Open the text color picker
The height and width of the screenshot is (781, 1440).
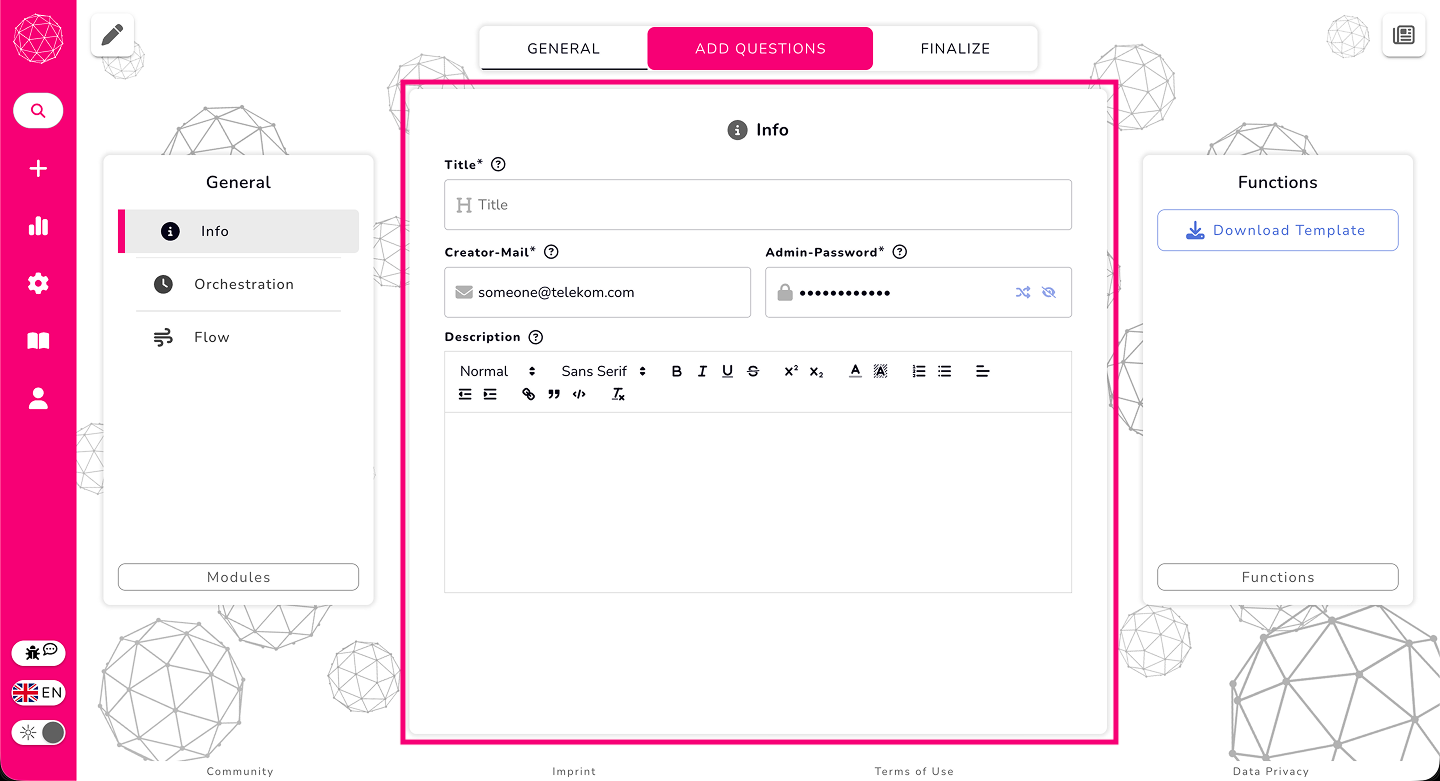[x=855, y=371]
